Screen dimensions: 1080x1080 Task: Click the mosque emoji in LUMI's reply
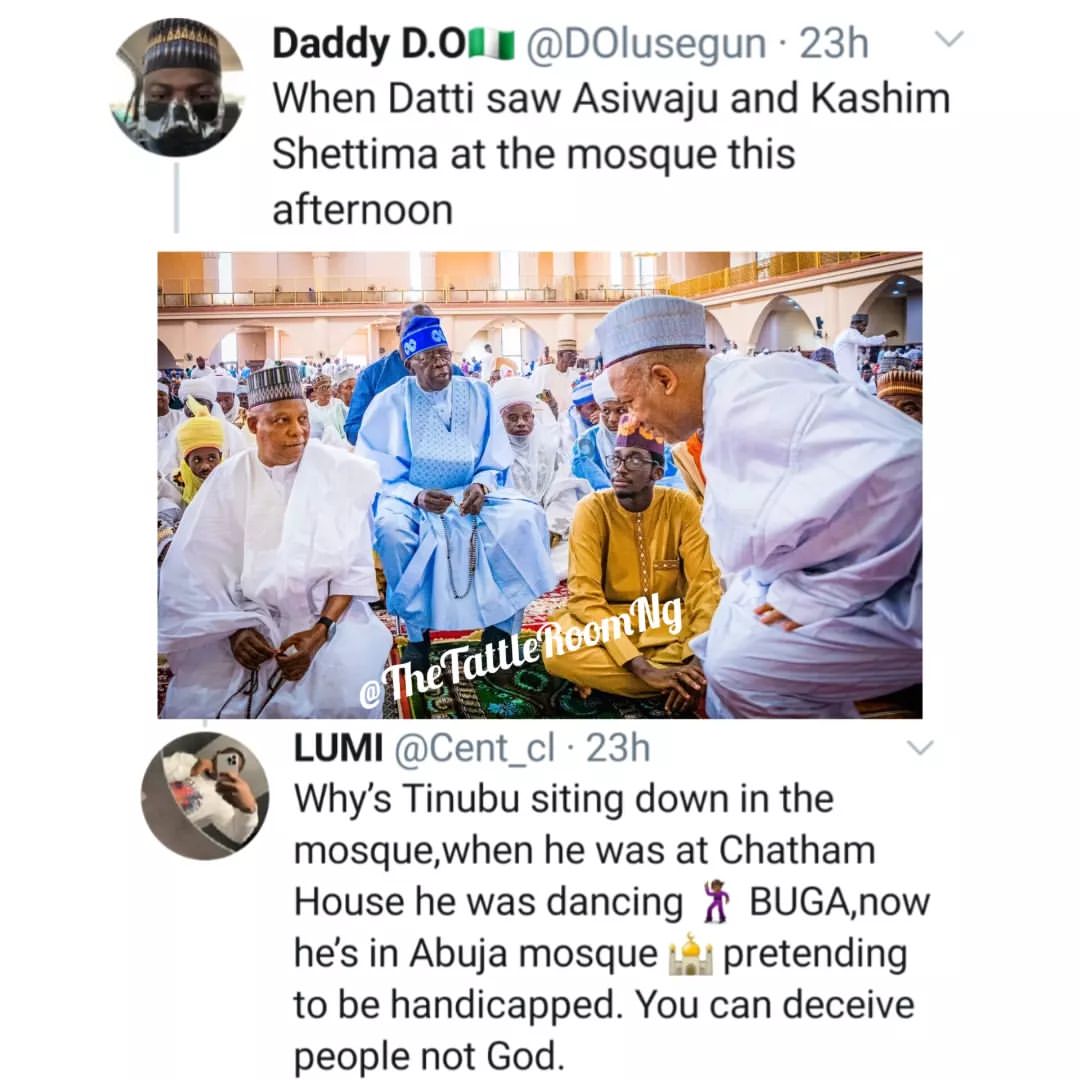691,954
